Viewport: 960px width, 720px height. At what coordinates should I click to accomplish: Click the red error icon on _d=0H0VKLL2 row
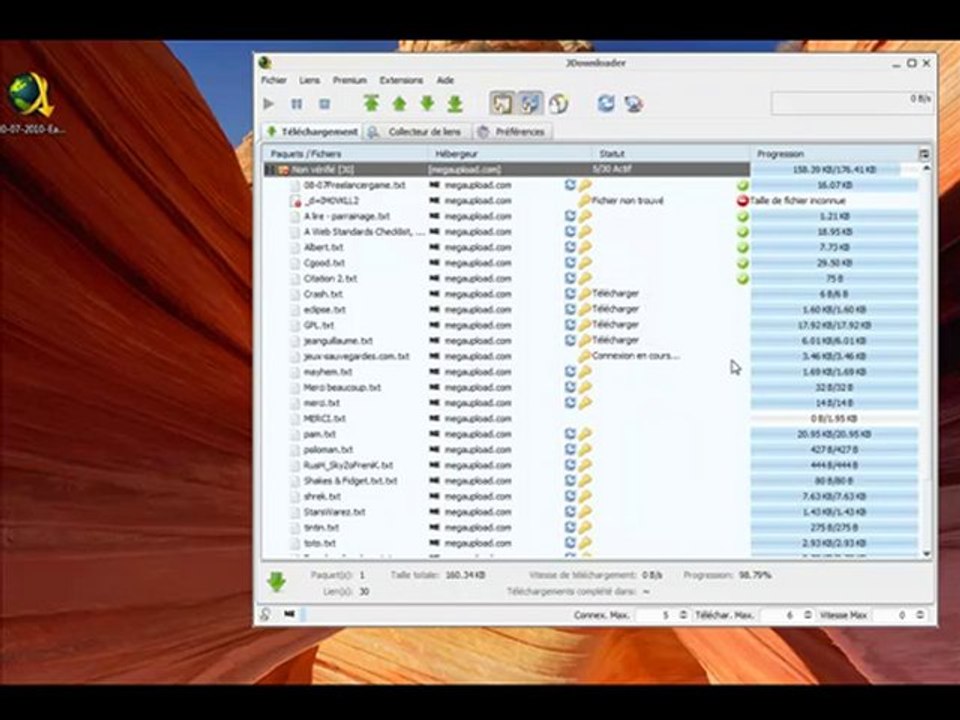[742, 201]
